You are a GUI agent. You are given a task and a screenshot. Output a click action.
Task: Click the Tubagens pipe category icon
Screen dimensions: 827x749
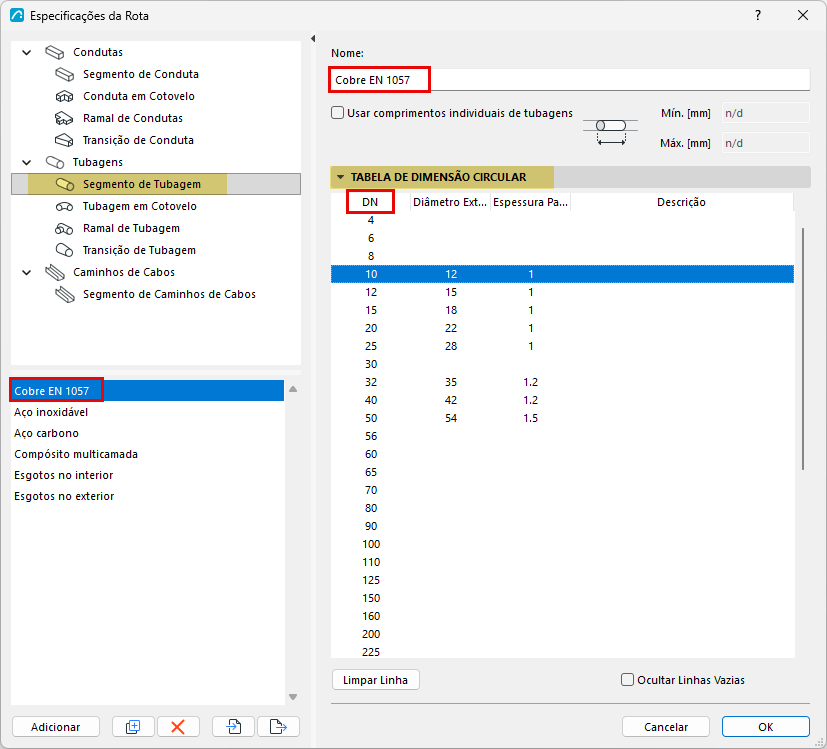(54, 162)
